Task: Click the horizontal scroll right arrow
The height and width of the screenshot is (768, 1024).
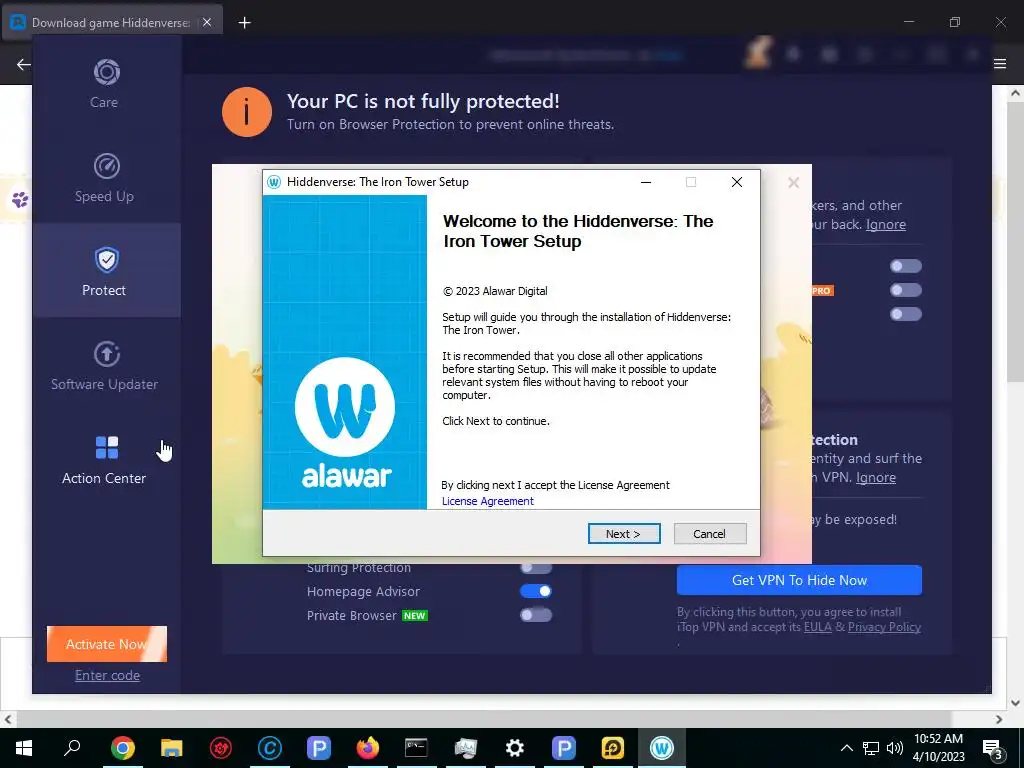Action: click(x=999, y=720)
